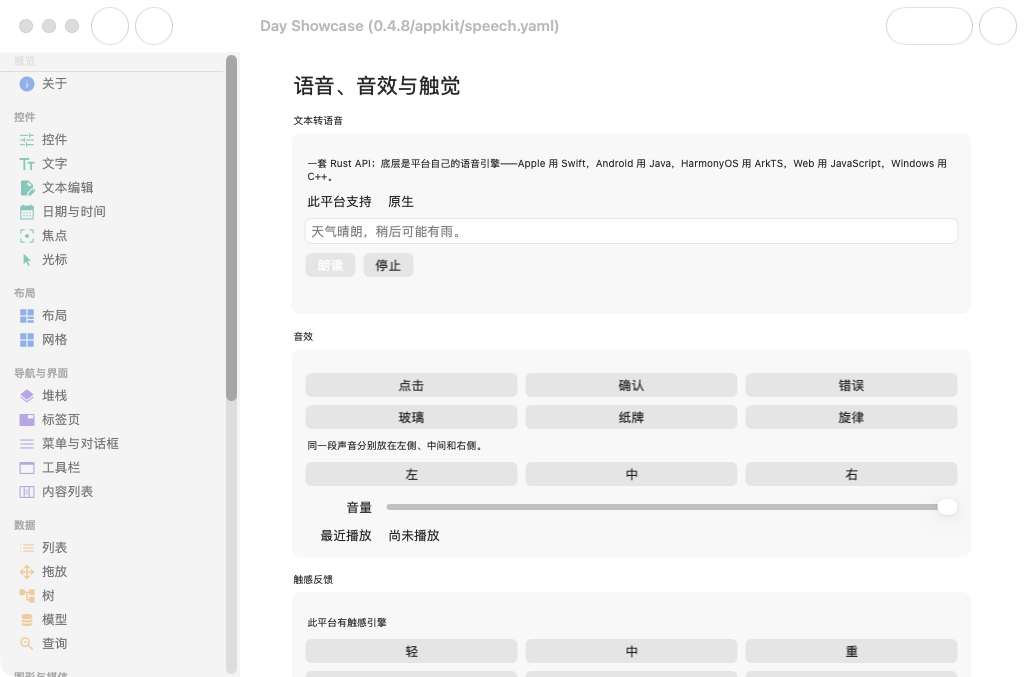
Task: Play the 错误 sound effect
Action: [852, 385]
